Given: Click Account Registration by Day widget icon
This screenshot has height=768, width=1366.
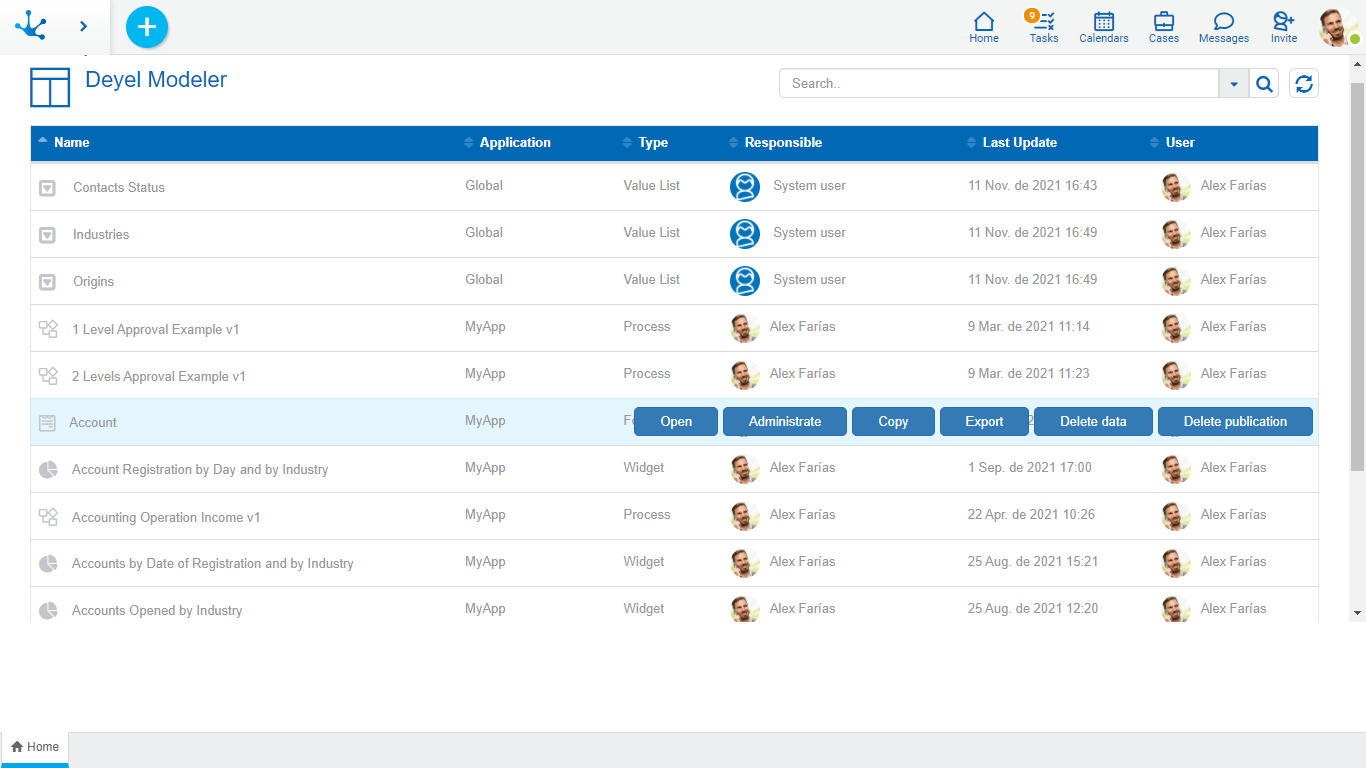Looking at the screenshot, I should pos(48,470).
